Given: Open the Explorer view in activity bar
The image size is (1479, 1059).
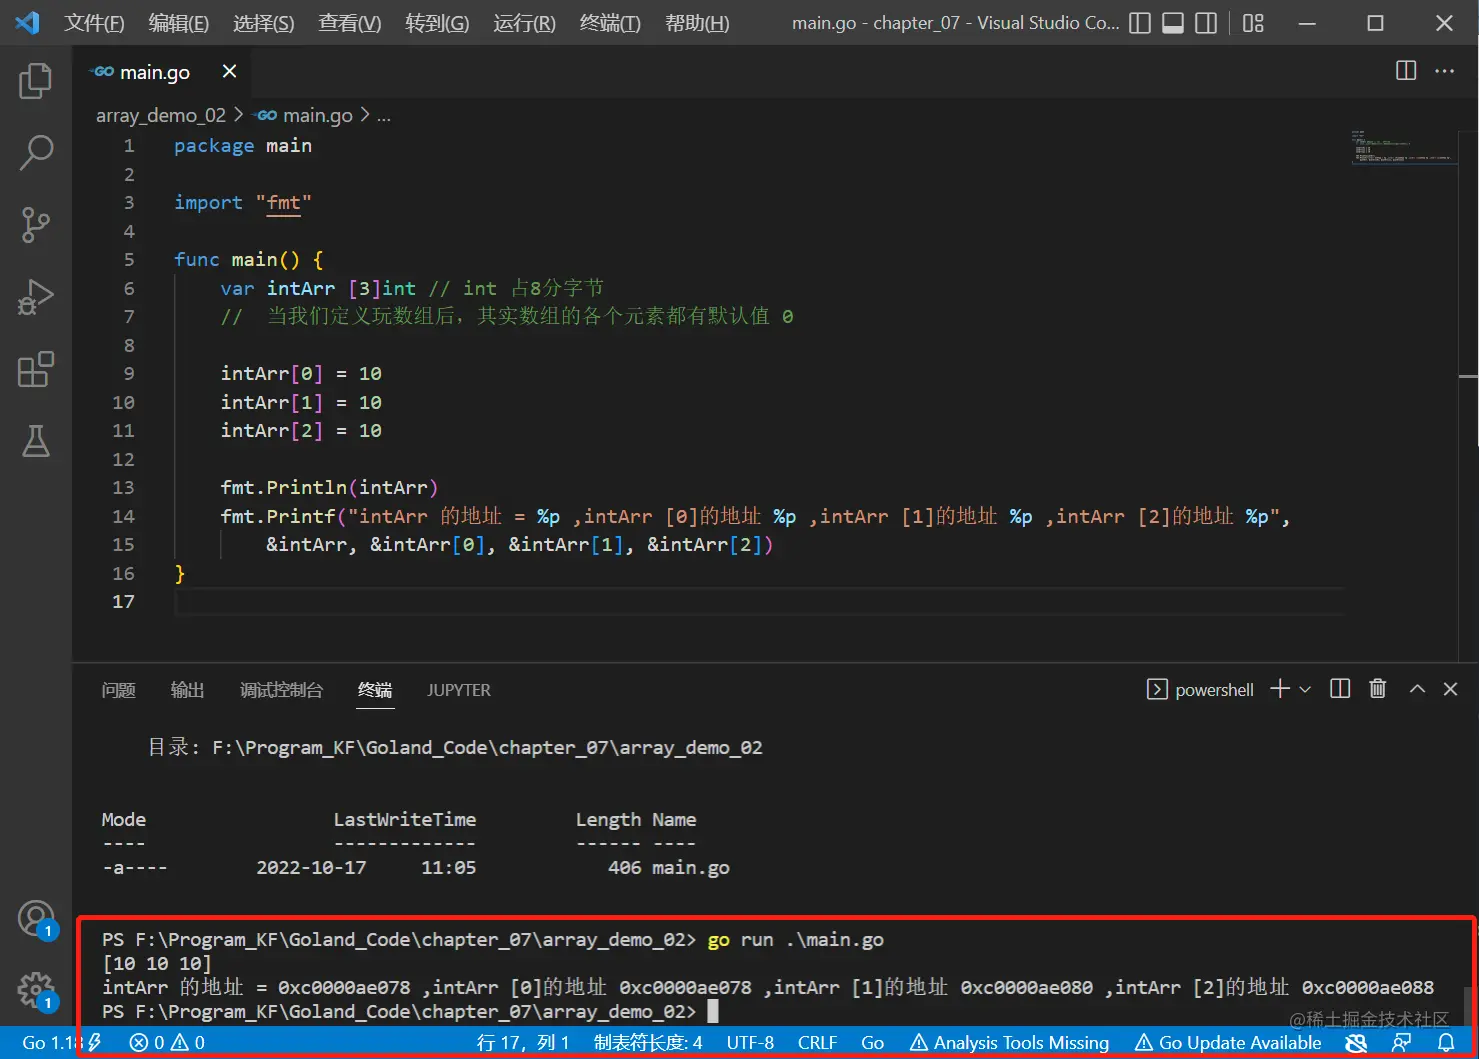Looking at the screenshot, I should [x=36, y=80].
